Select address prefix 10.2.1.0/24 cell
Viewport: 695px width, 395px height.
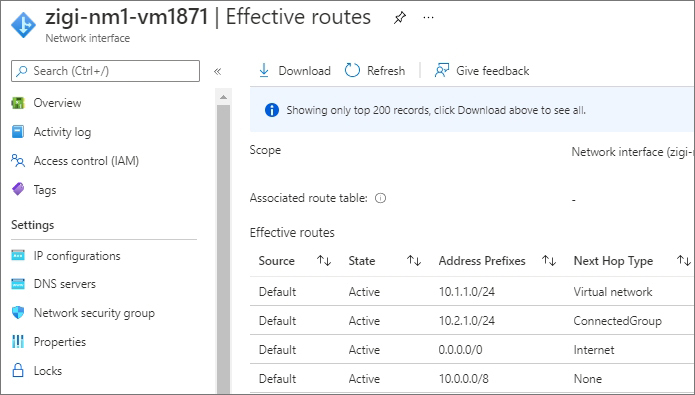pyautogui.click(x=467, y=321)
